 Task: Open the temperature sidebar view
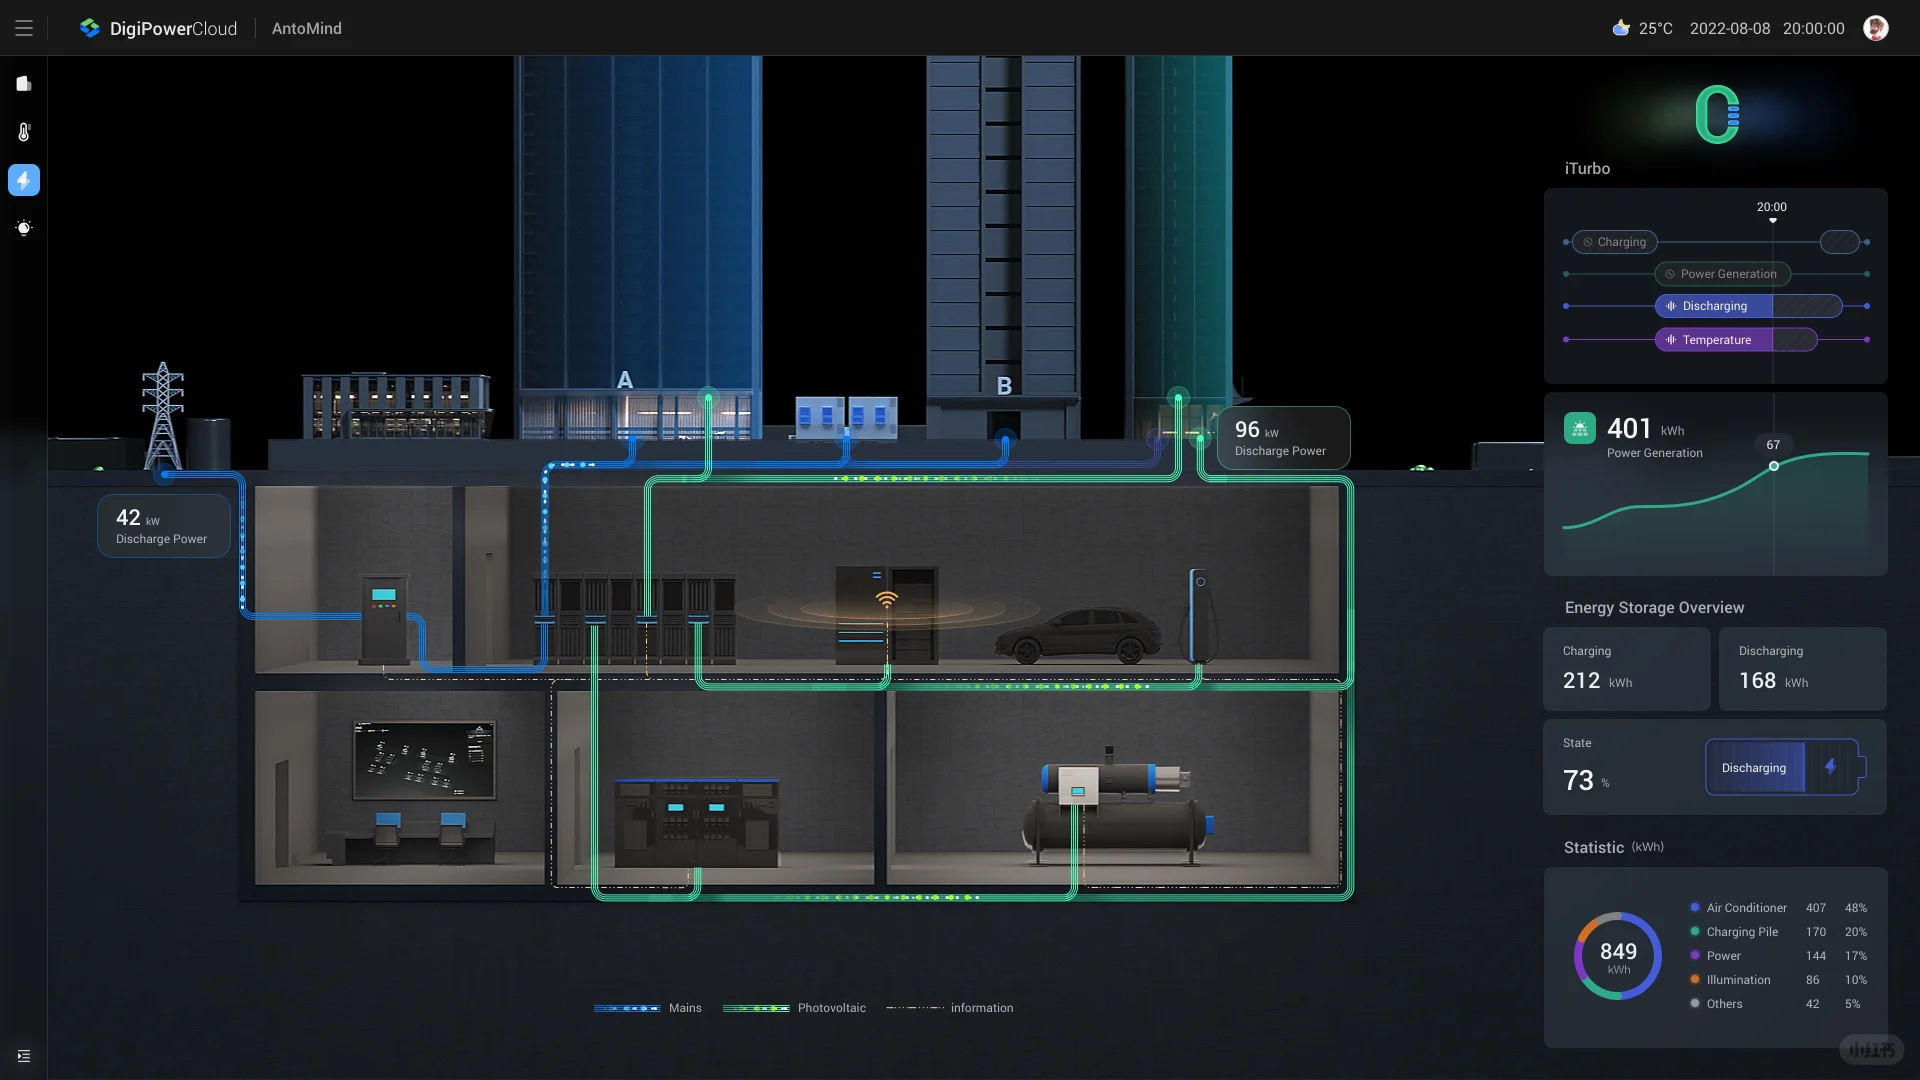tap(24, 132)
